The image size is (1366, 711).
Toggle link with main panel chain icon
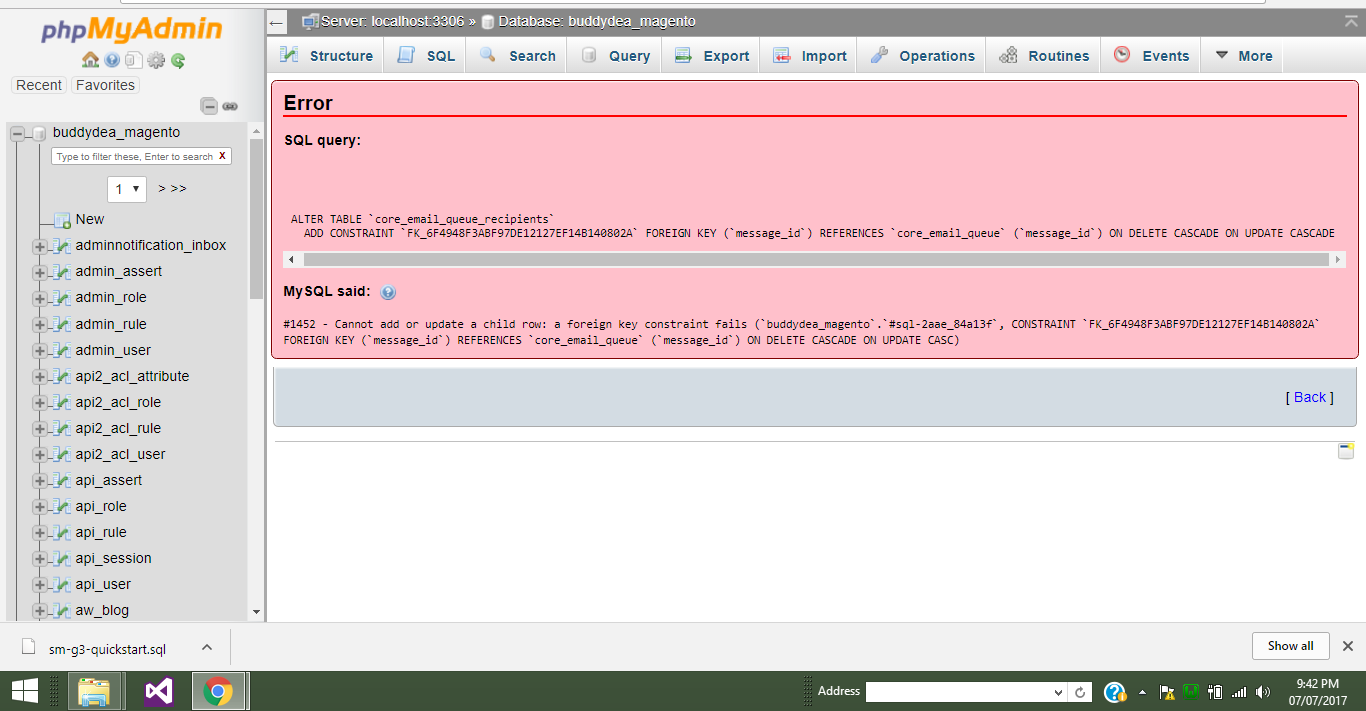230,106
